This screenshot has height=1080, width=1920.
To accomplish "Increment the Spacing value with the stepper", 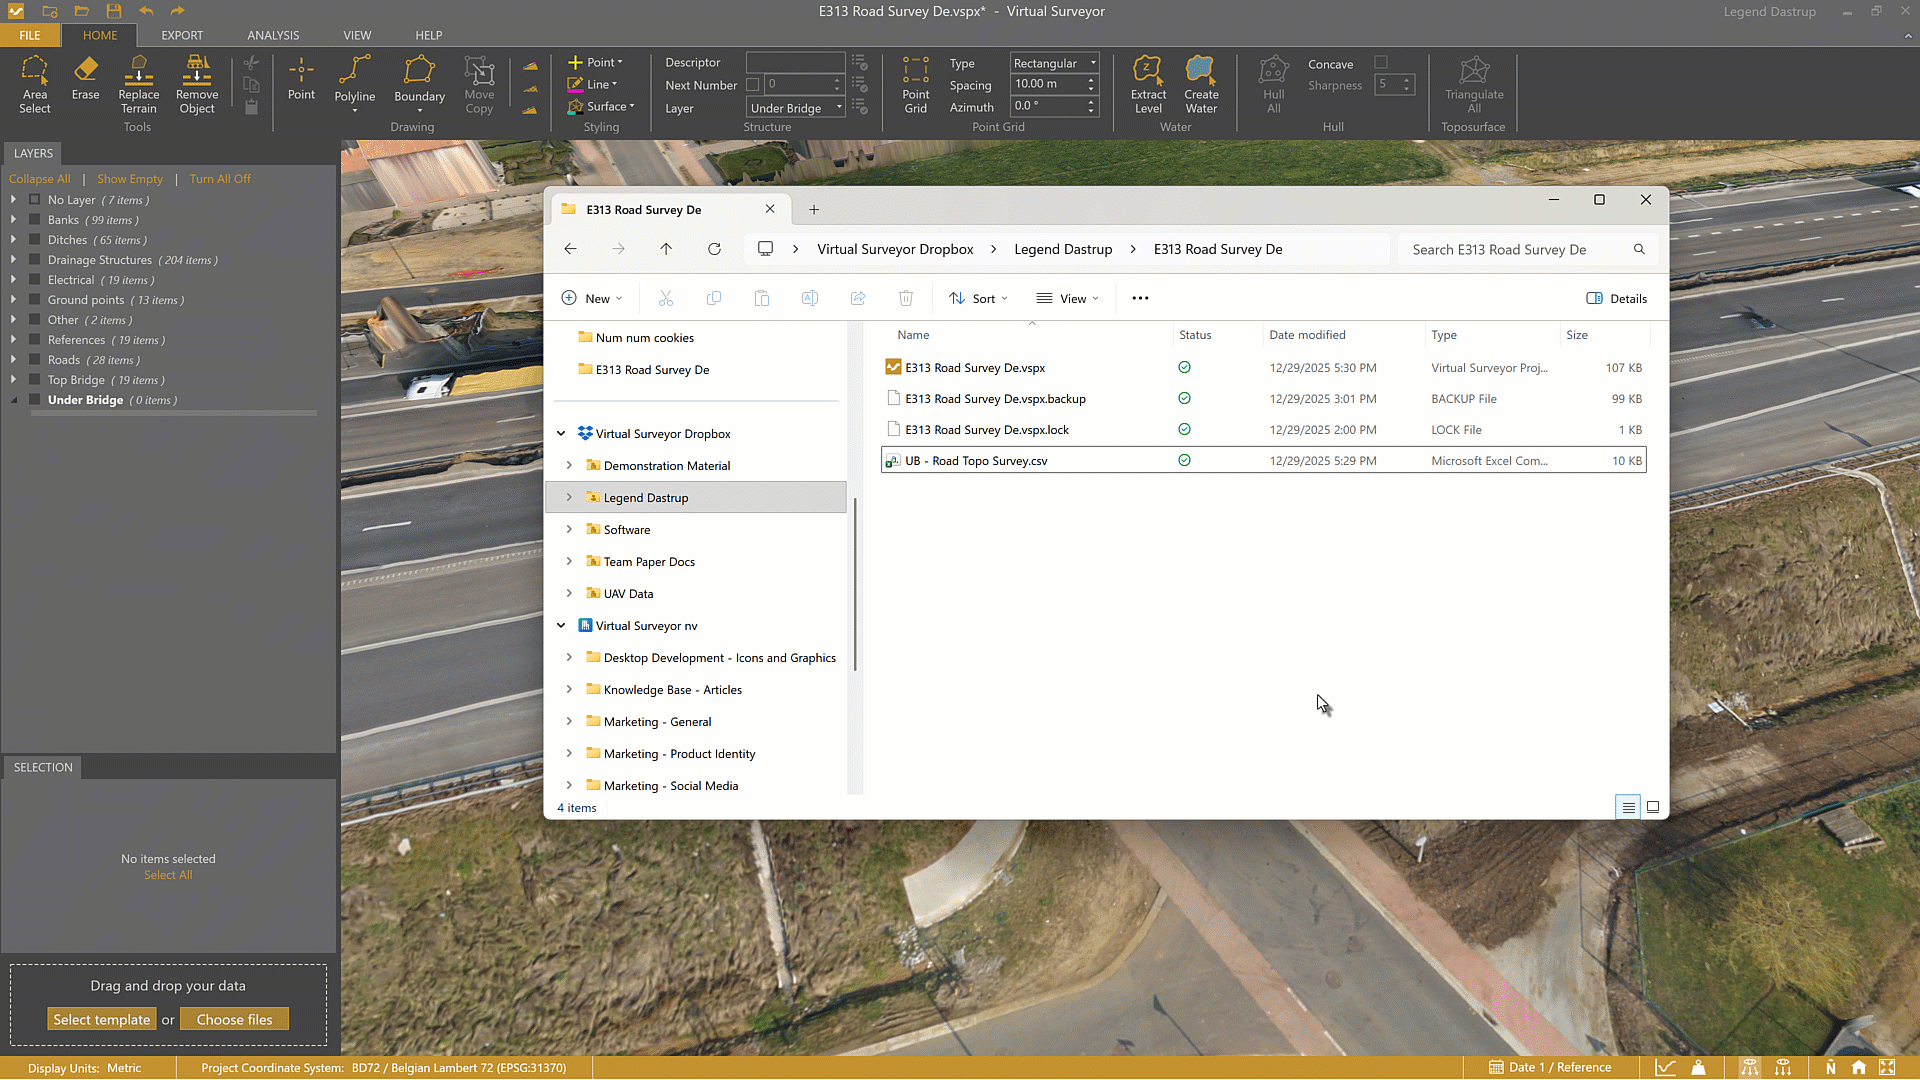I will click(1090, 79).
